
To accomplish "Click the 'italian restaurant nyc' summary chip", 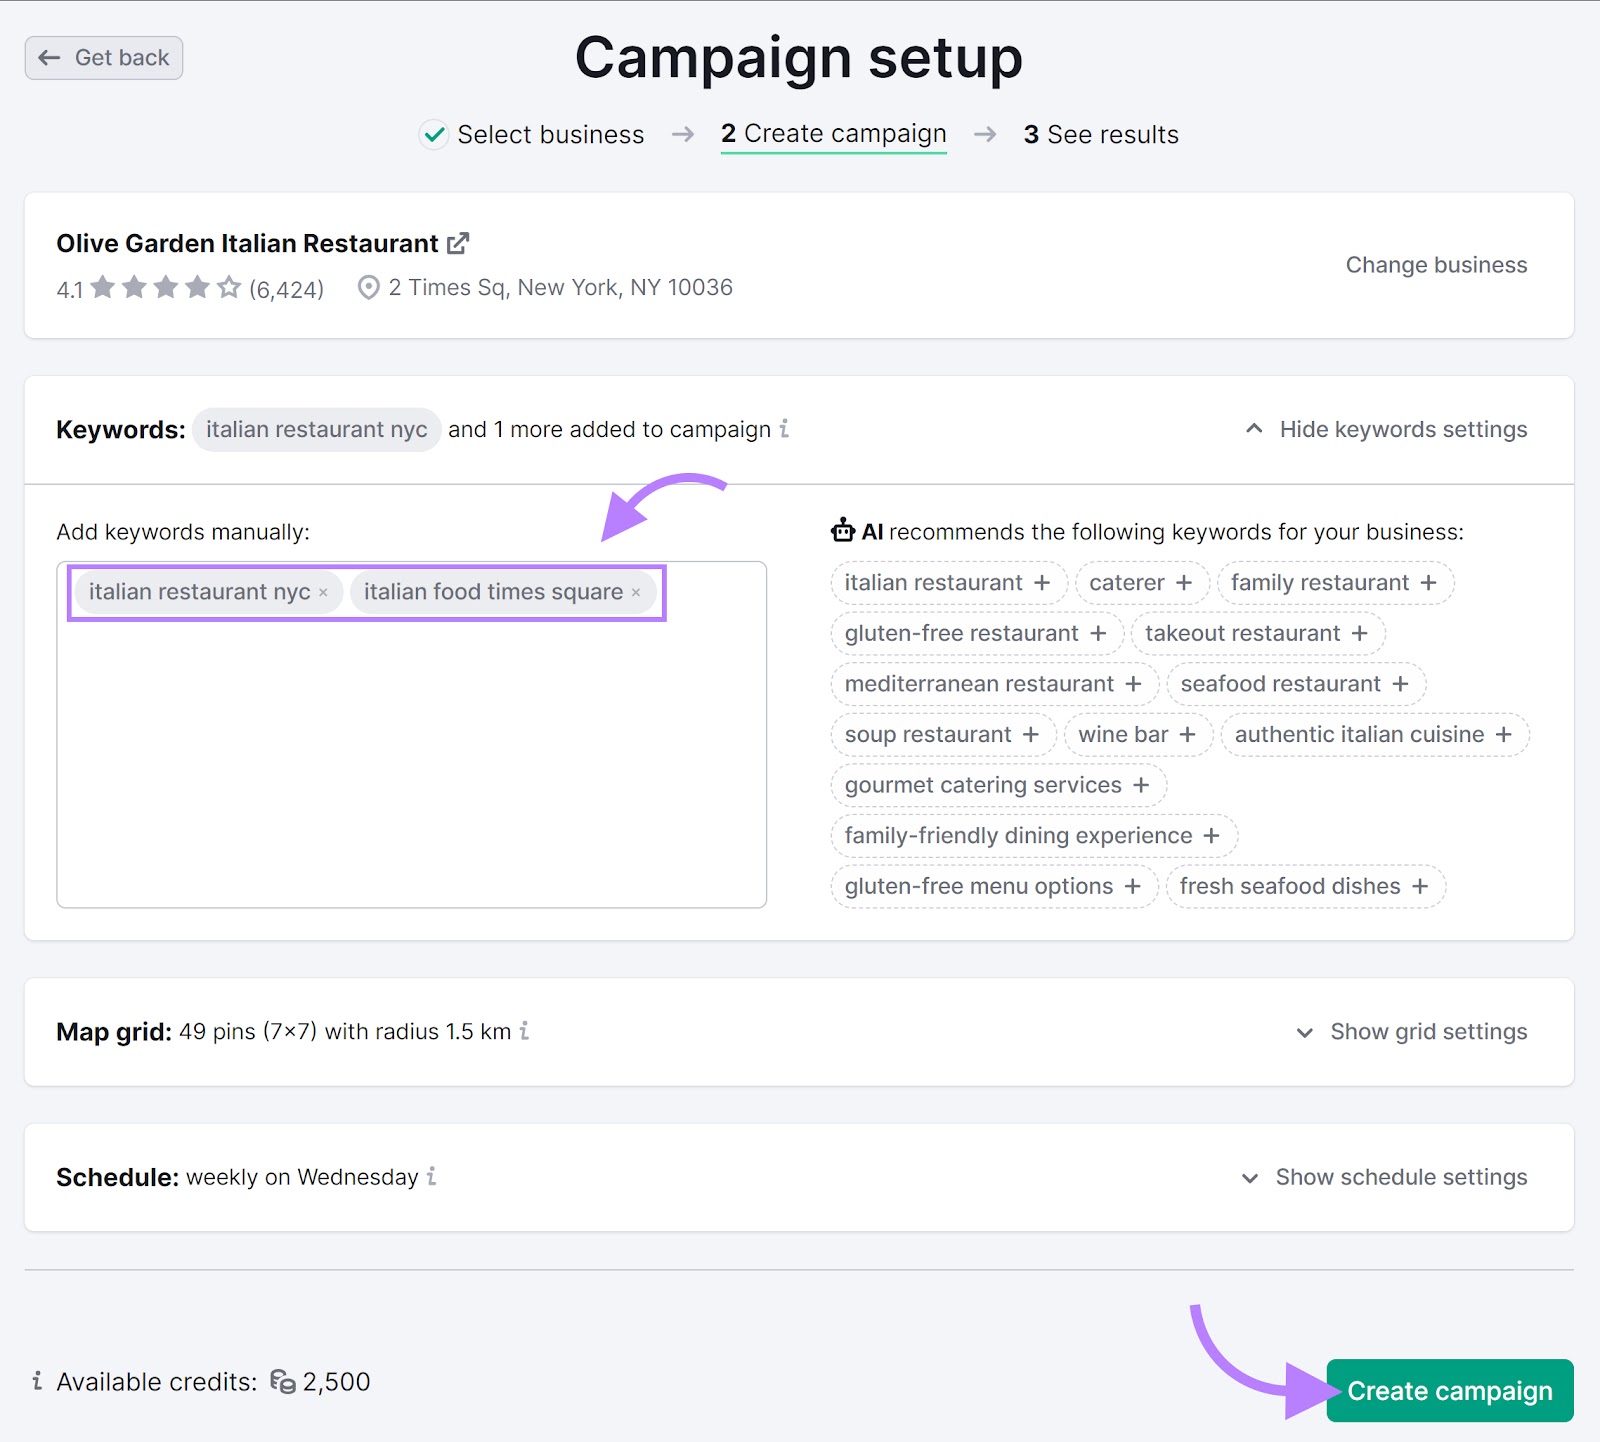I will tap(317, 430).
